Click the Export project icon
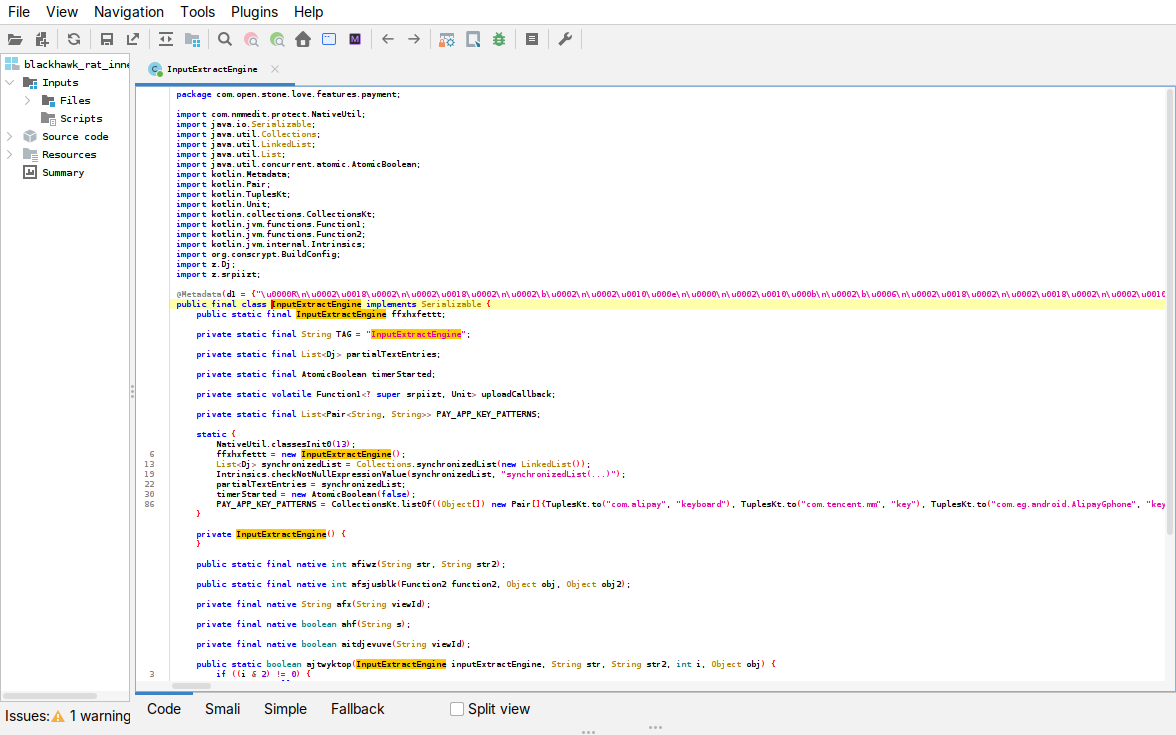 tap(133, 40)
